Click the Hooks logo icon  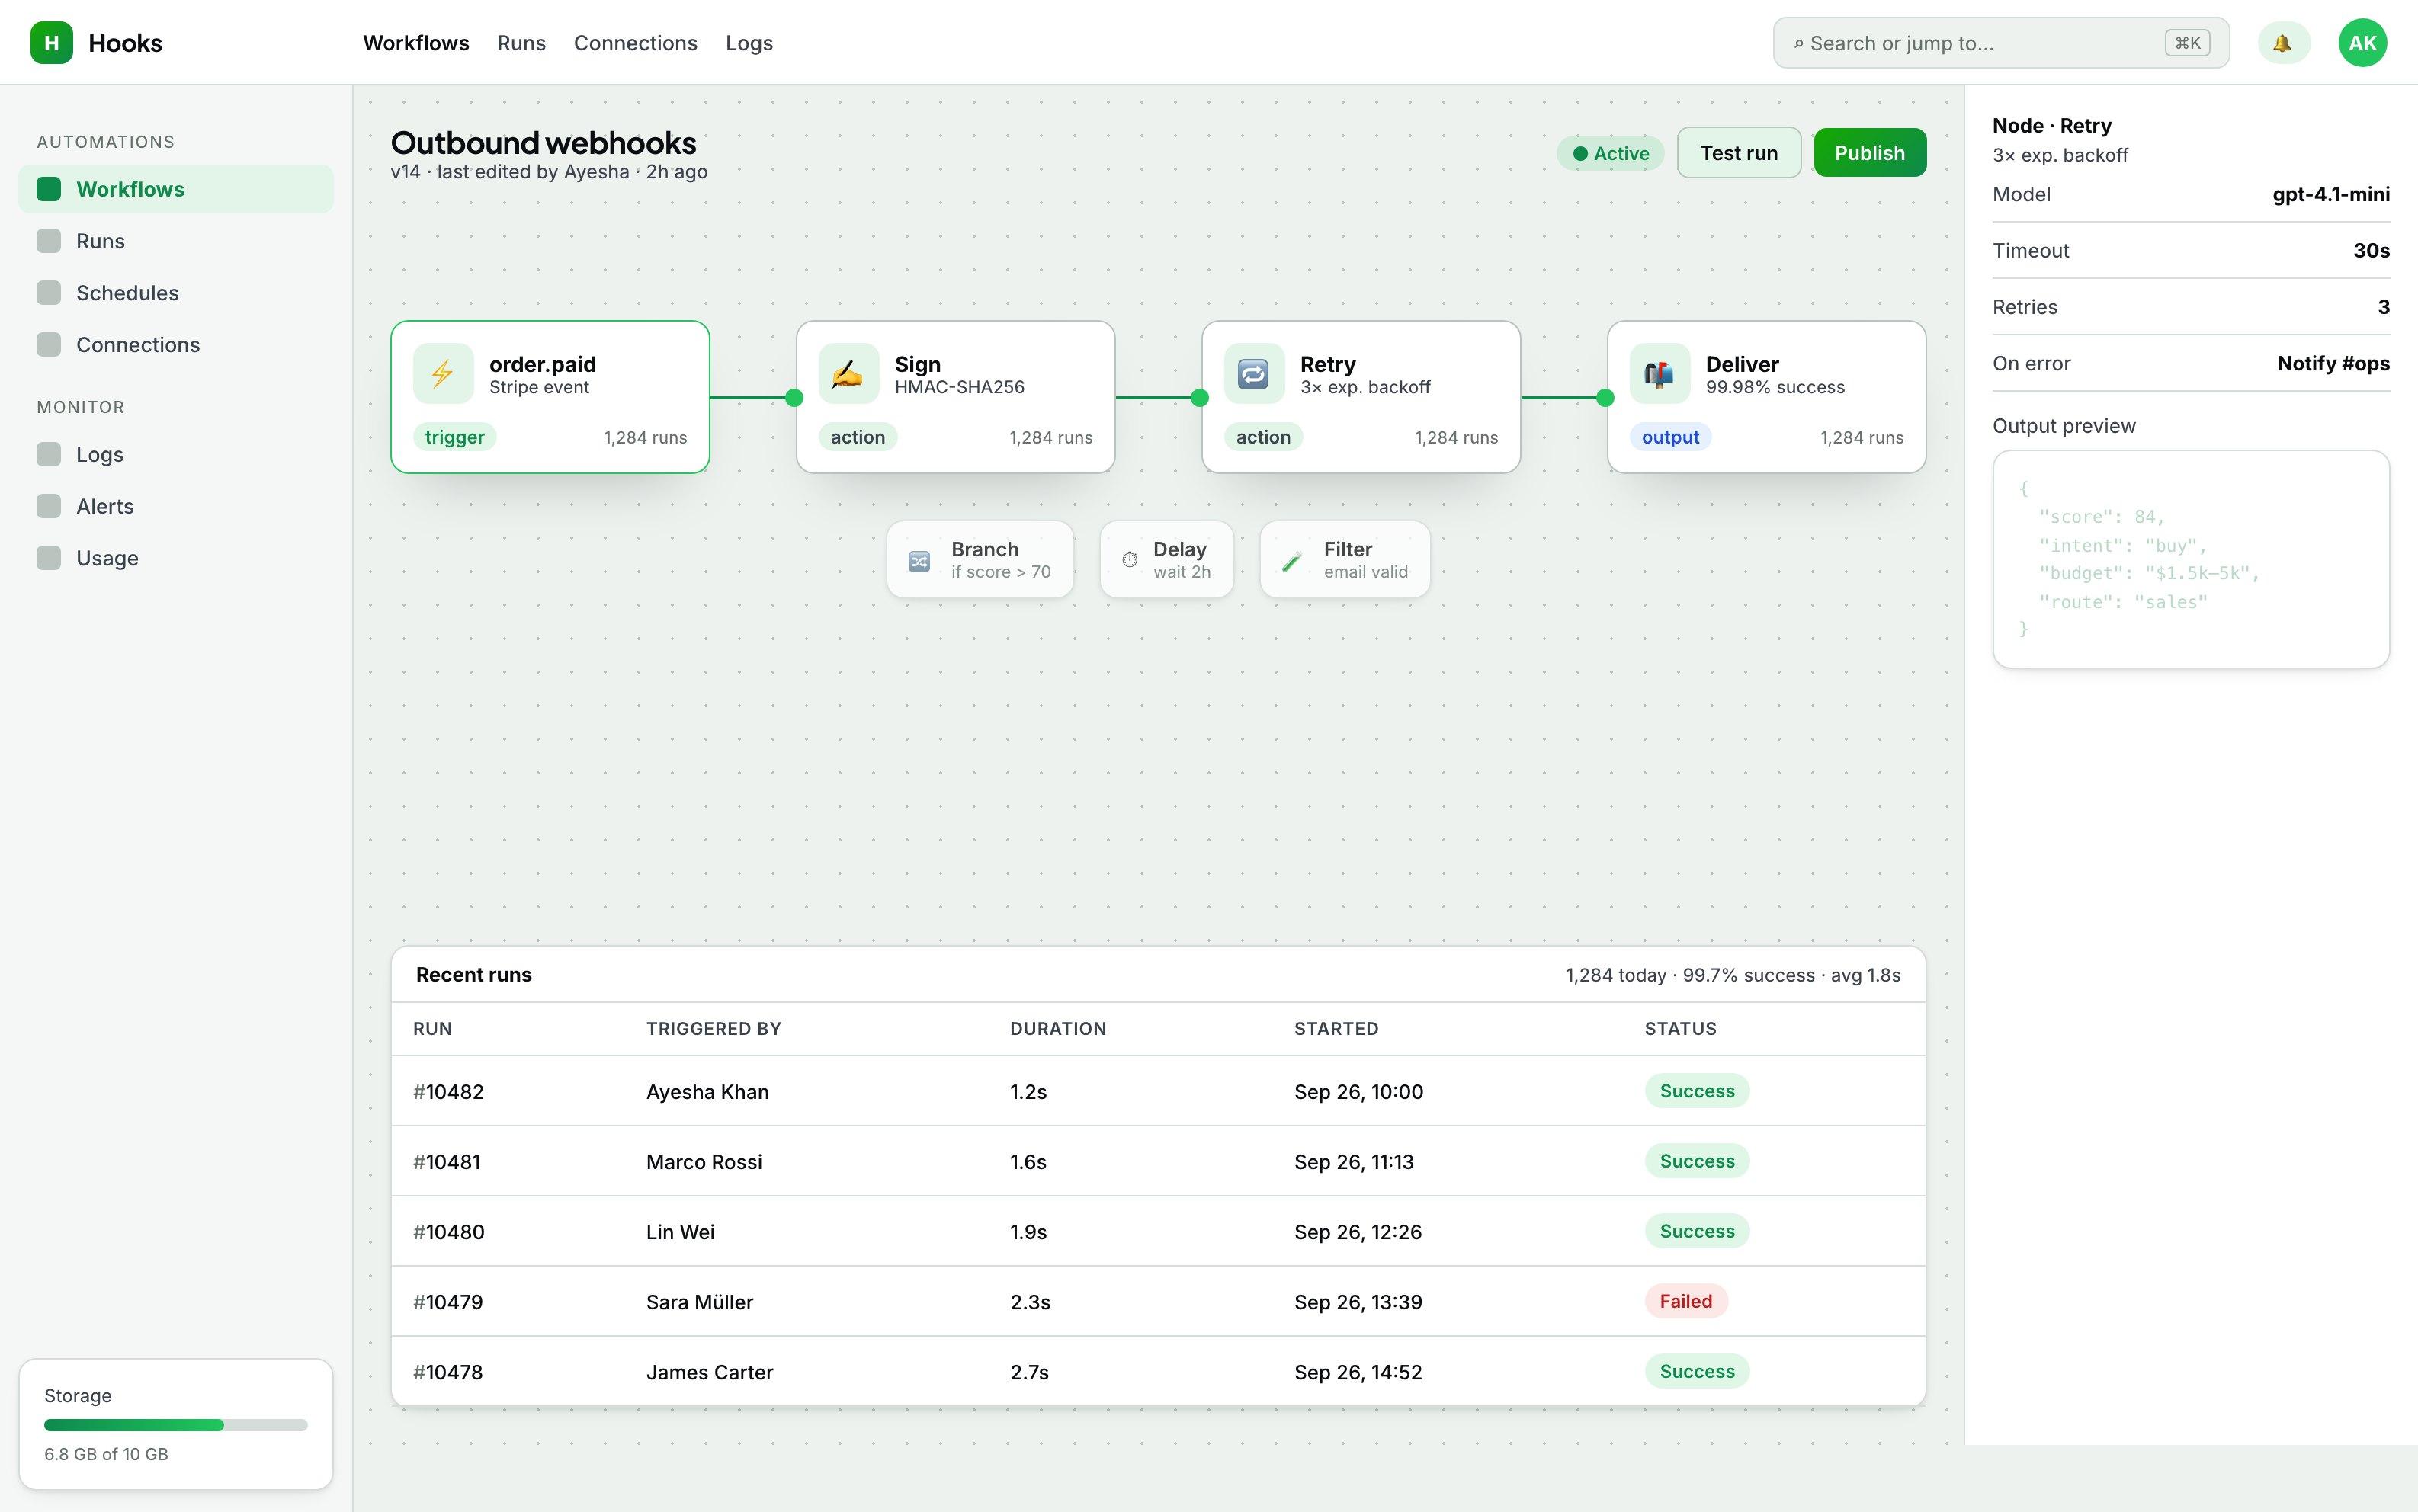(51, 42)
